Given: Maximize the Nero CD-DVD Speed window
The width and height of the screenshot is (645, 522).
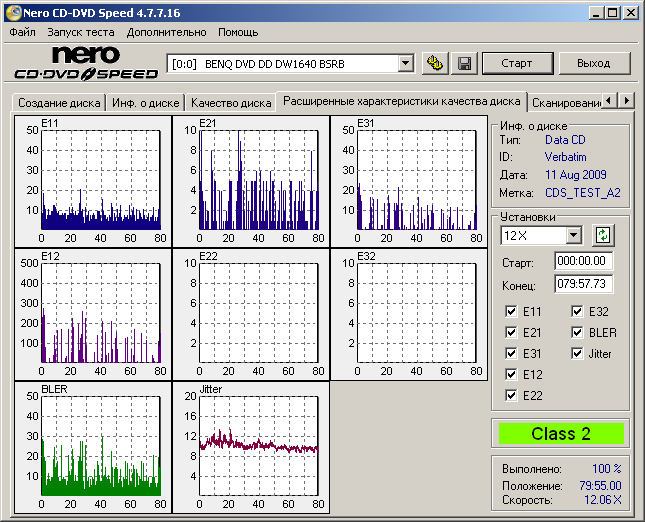Looking at the screenshot, I should [613, 12].
